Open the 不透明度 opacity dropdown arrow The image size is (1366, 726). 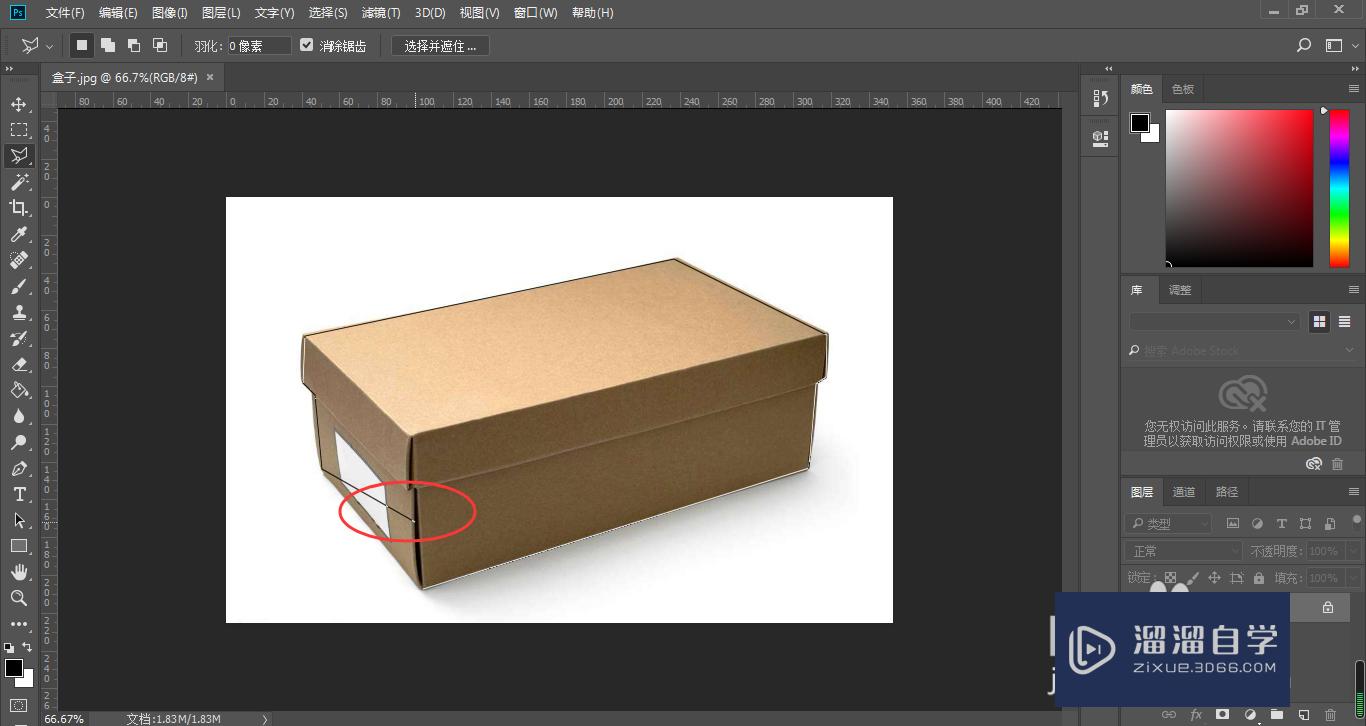pyautogui.click(x=1352, y=551)
